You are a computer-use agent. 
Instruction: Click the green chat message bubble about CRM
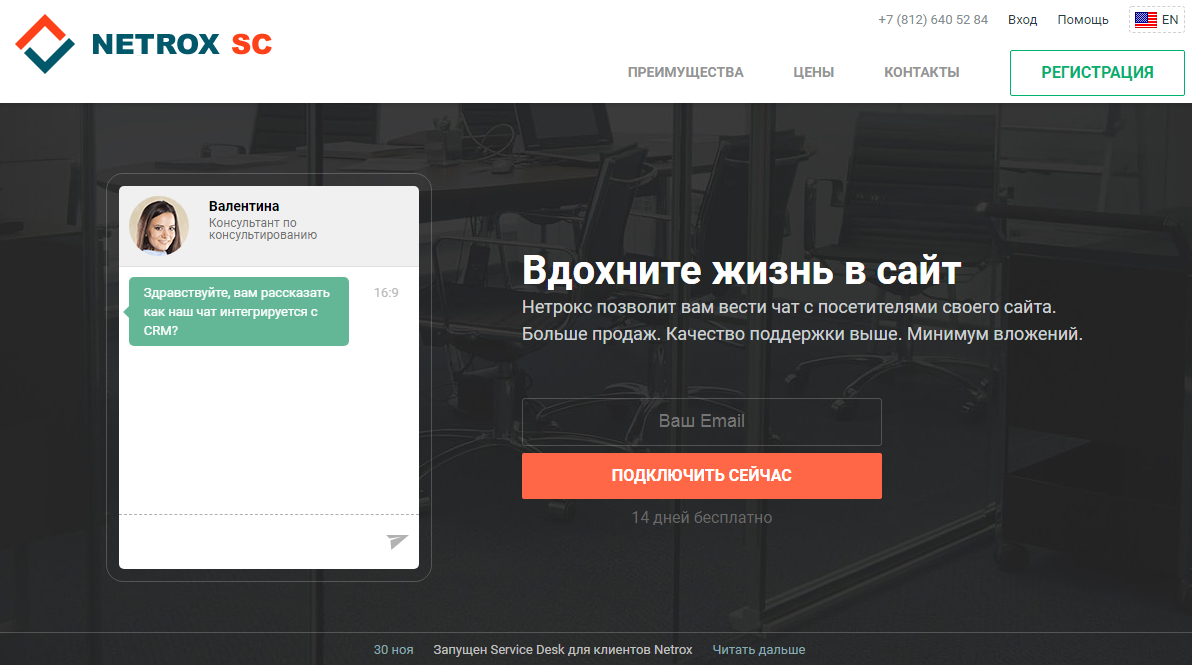[x=239, y=312]
